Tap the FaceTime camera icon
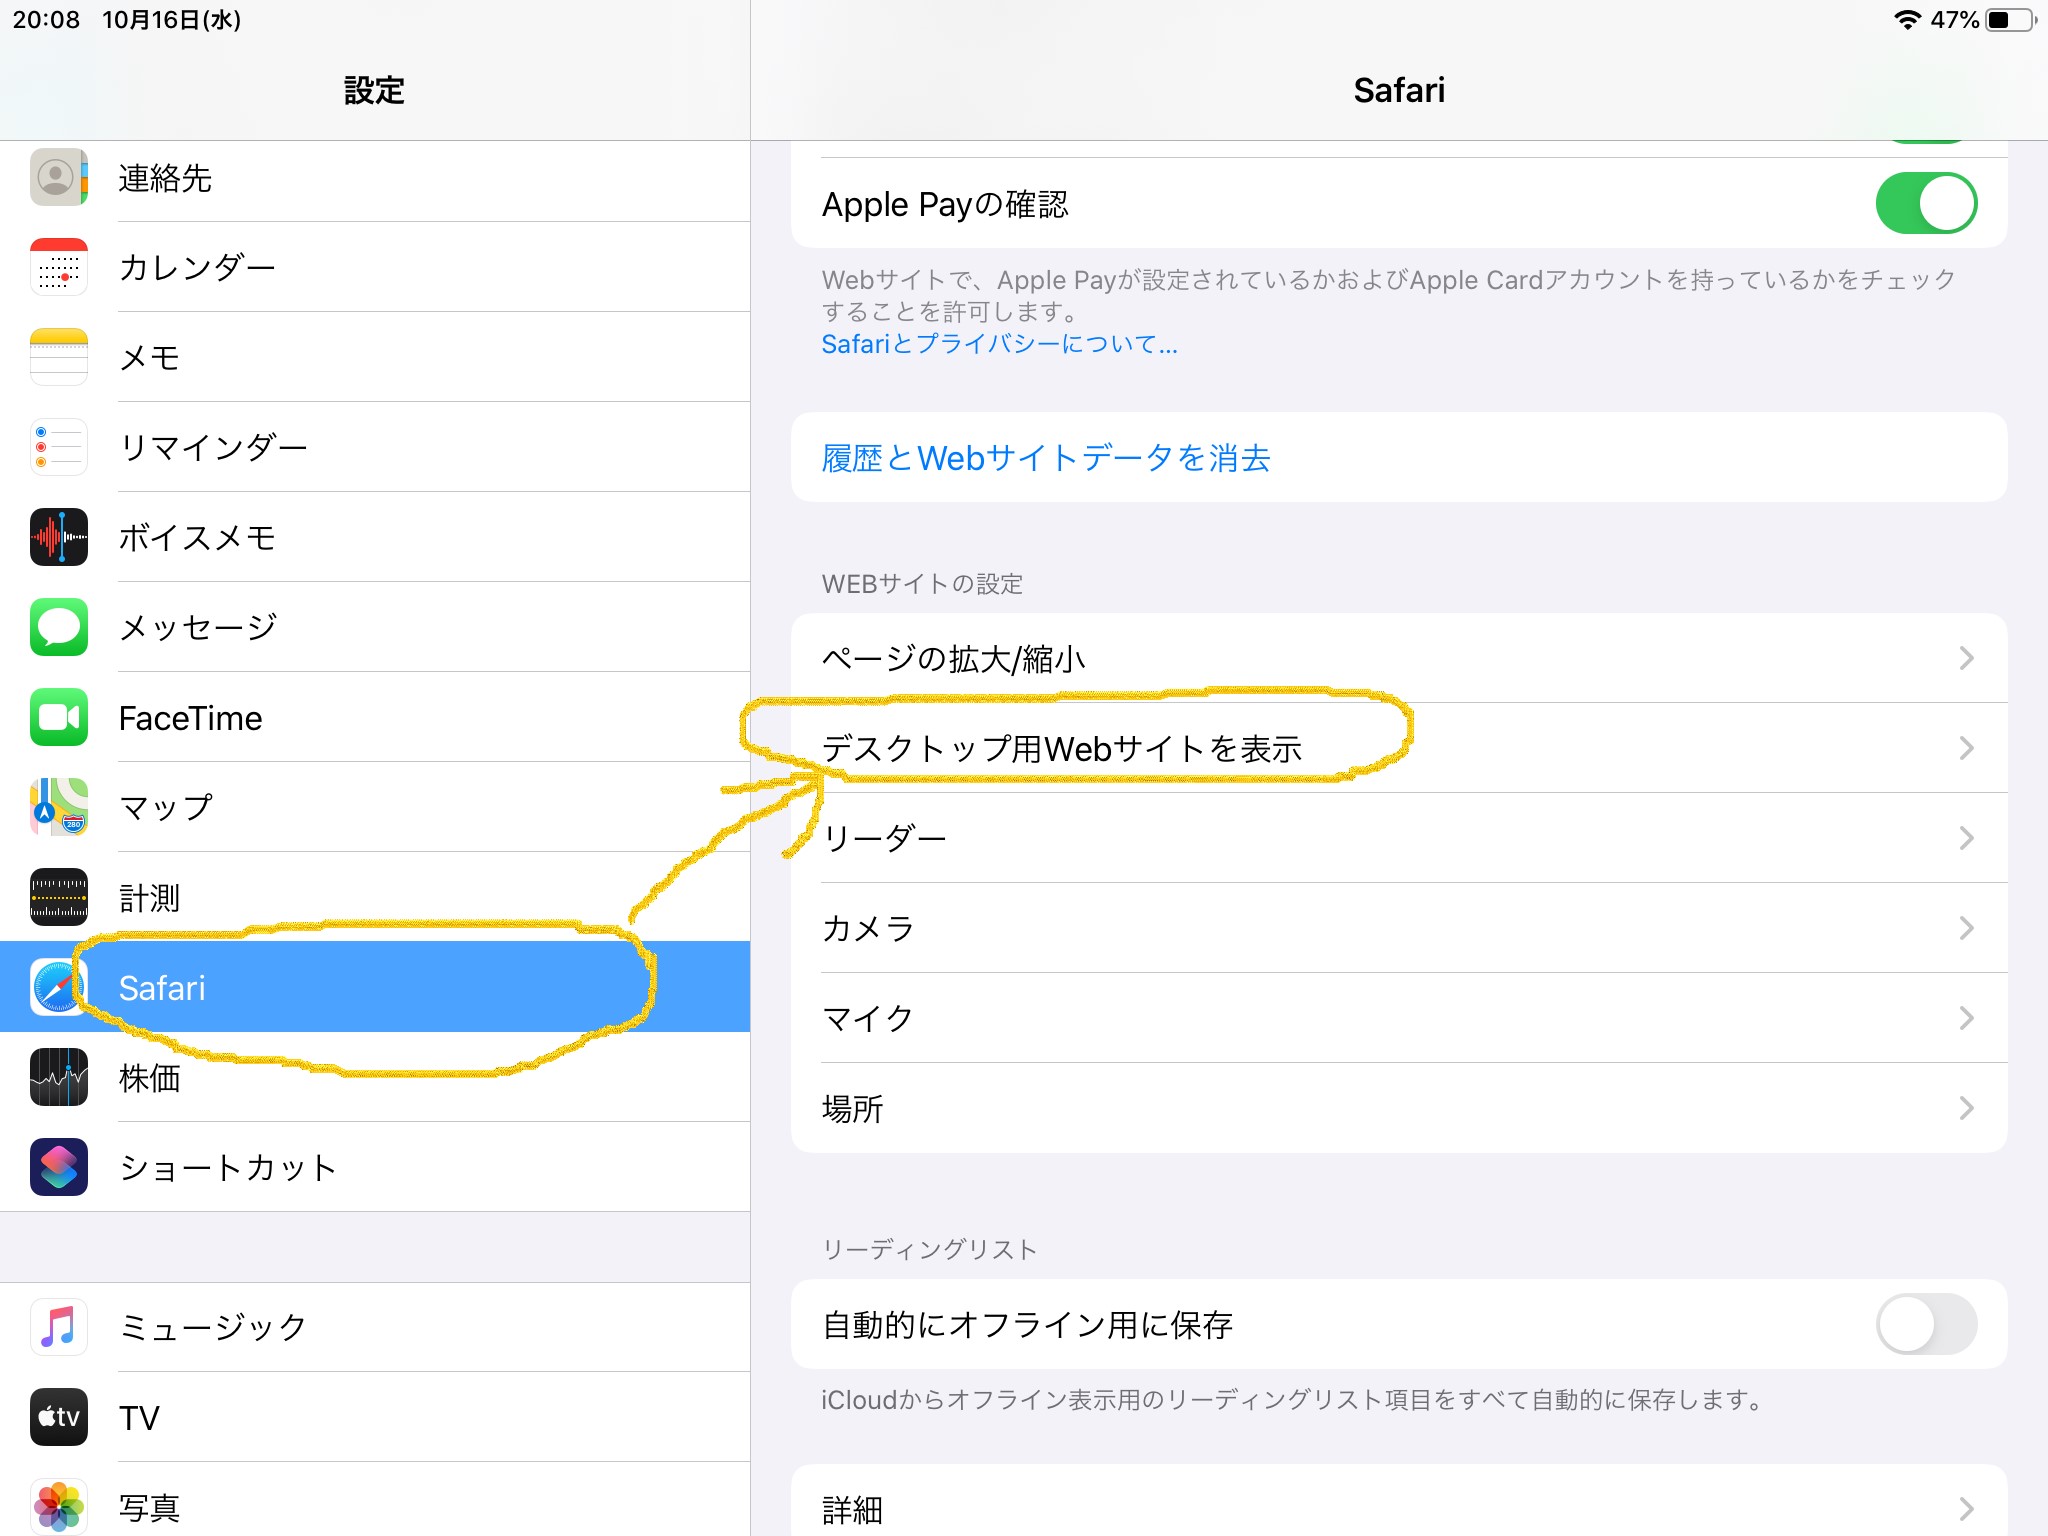 [59, 717]
